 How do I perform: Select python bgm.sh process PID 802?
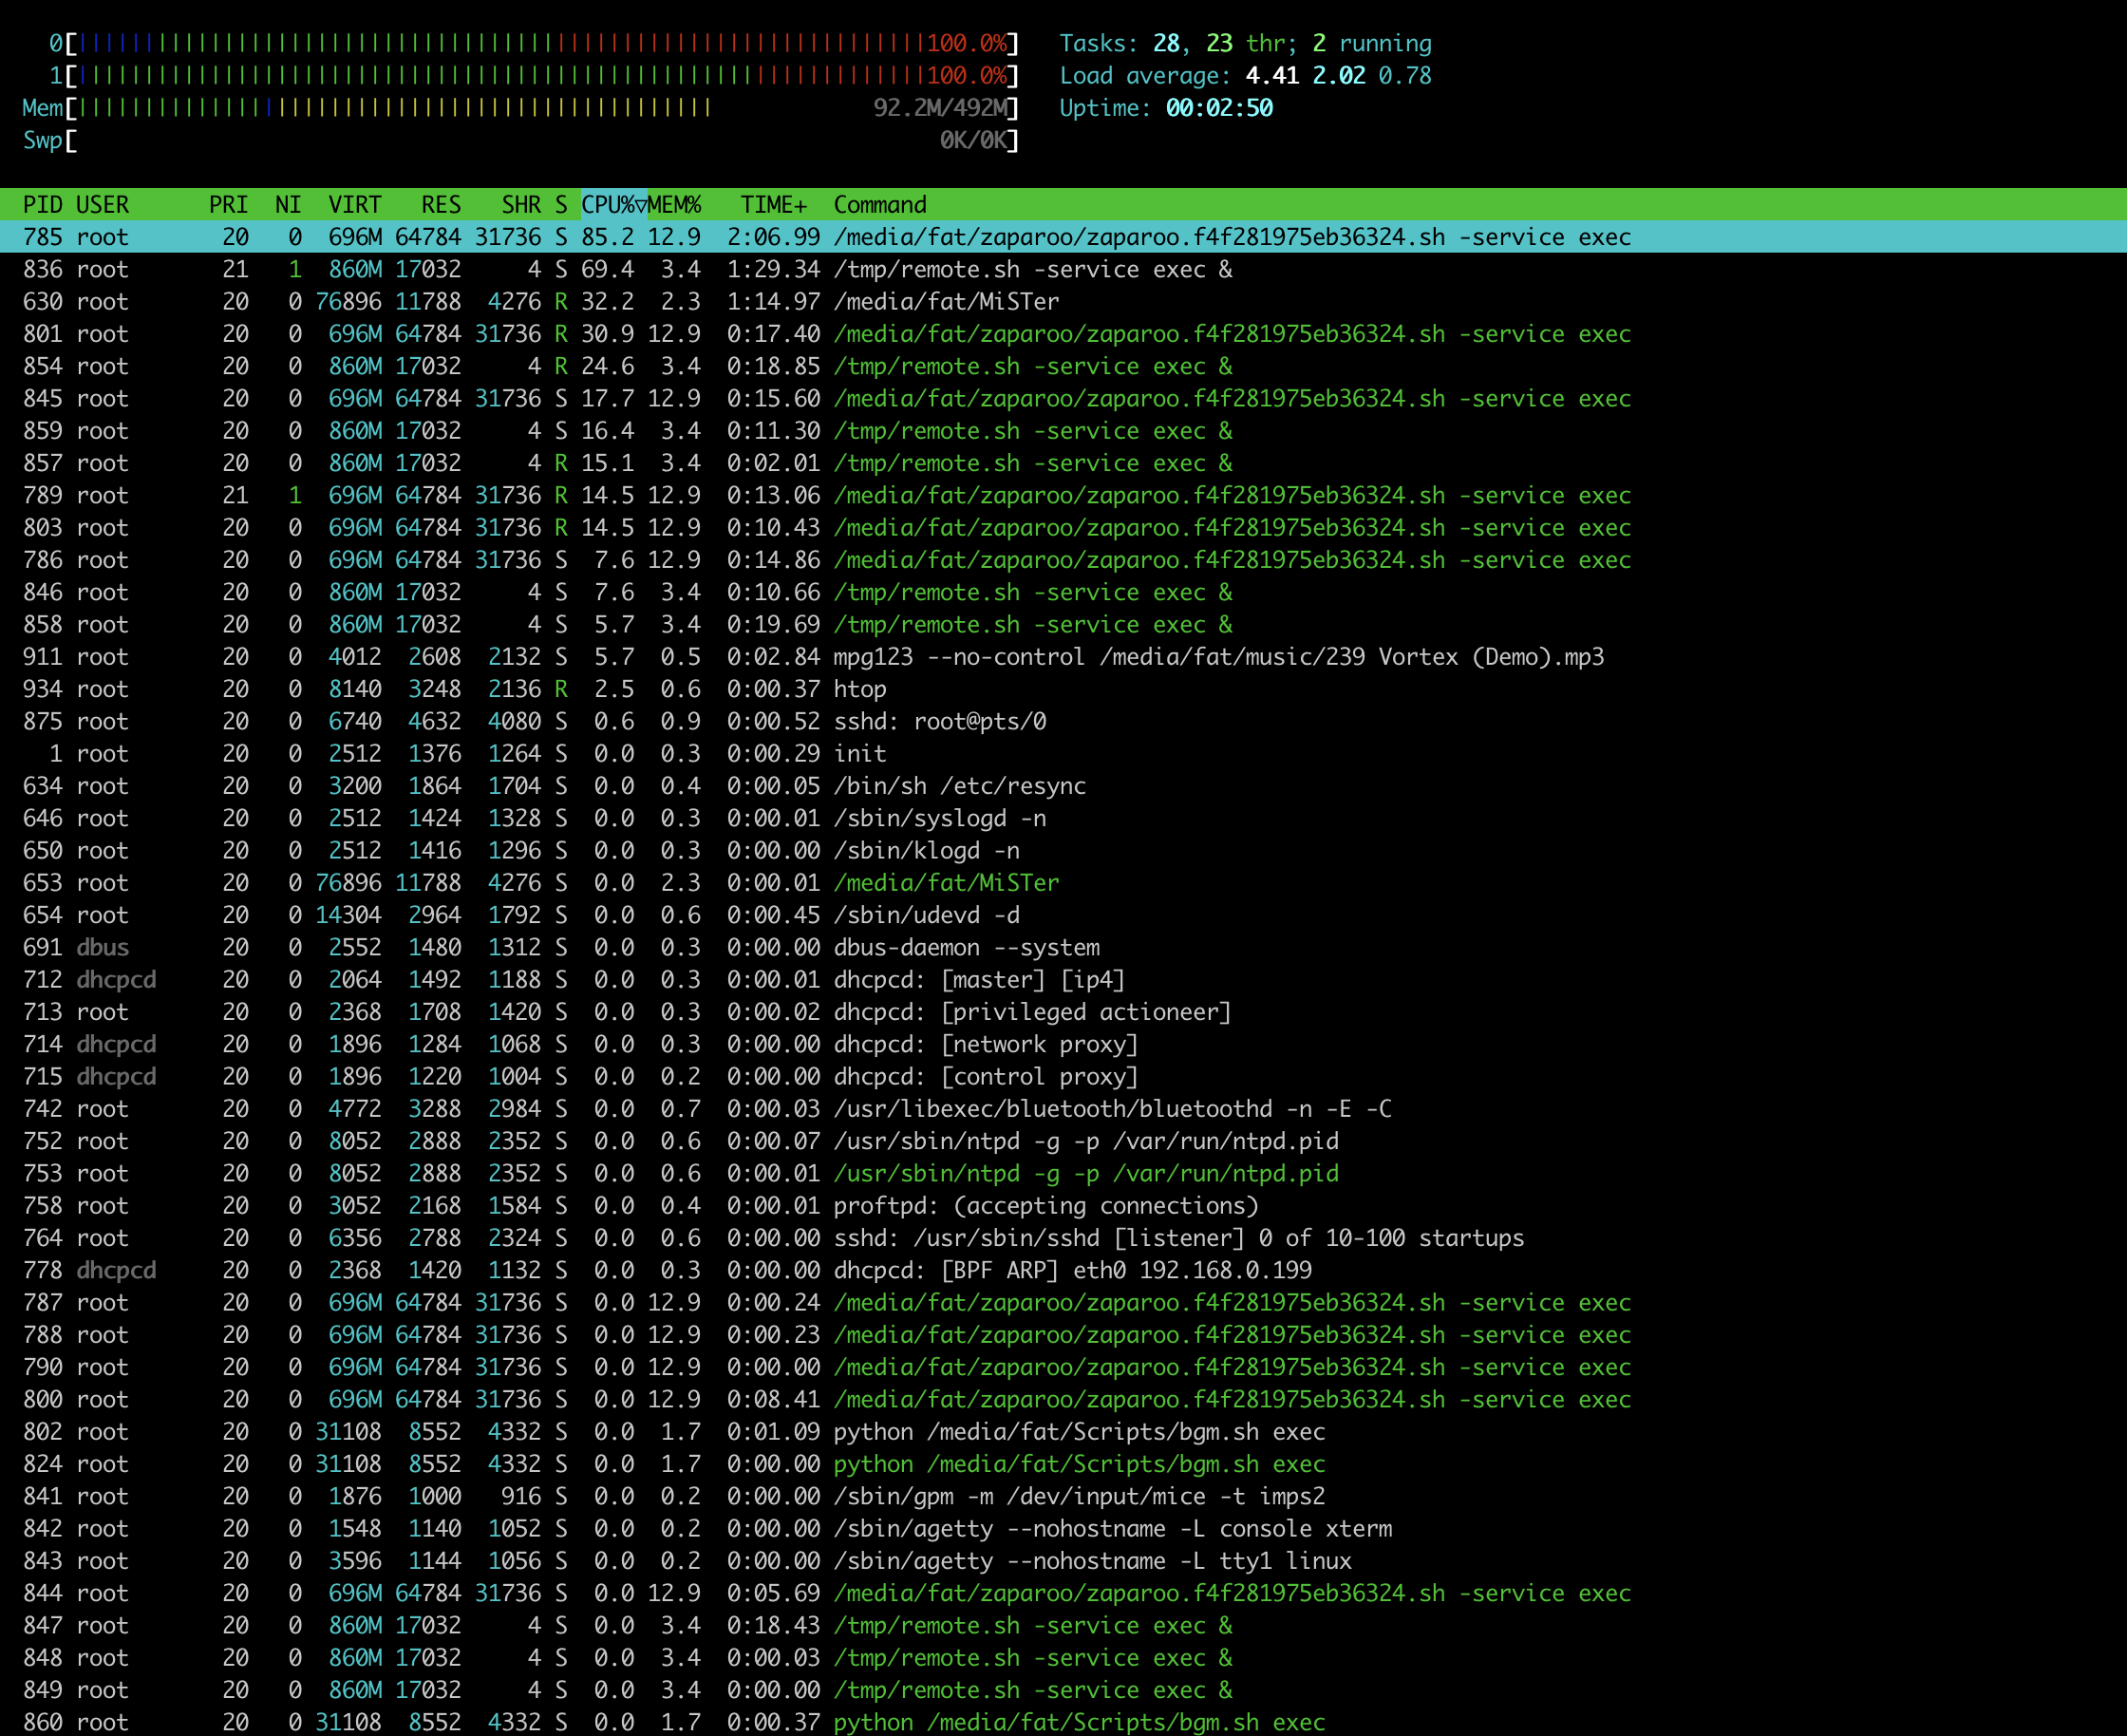[x=1063, y=1432]
